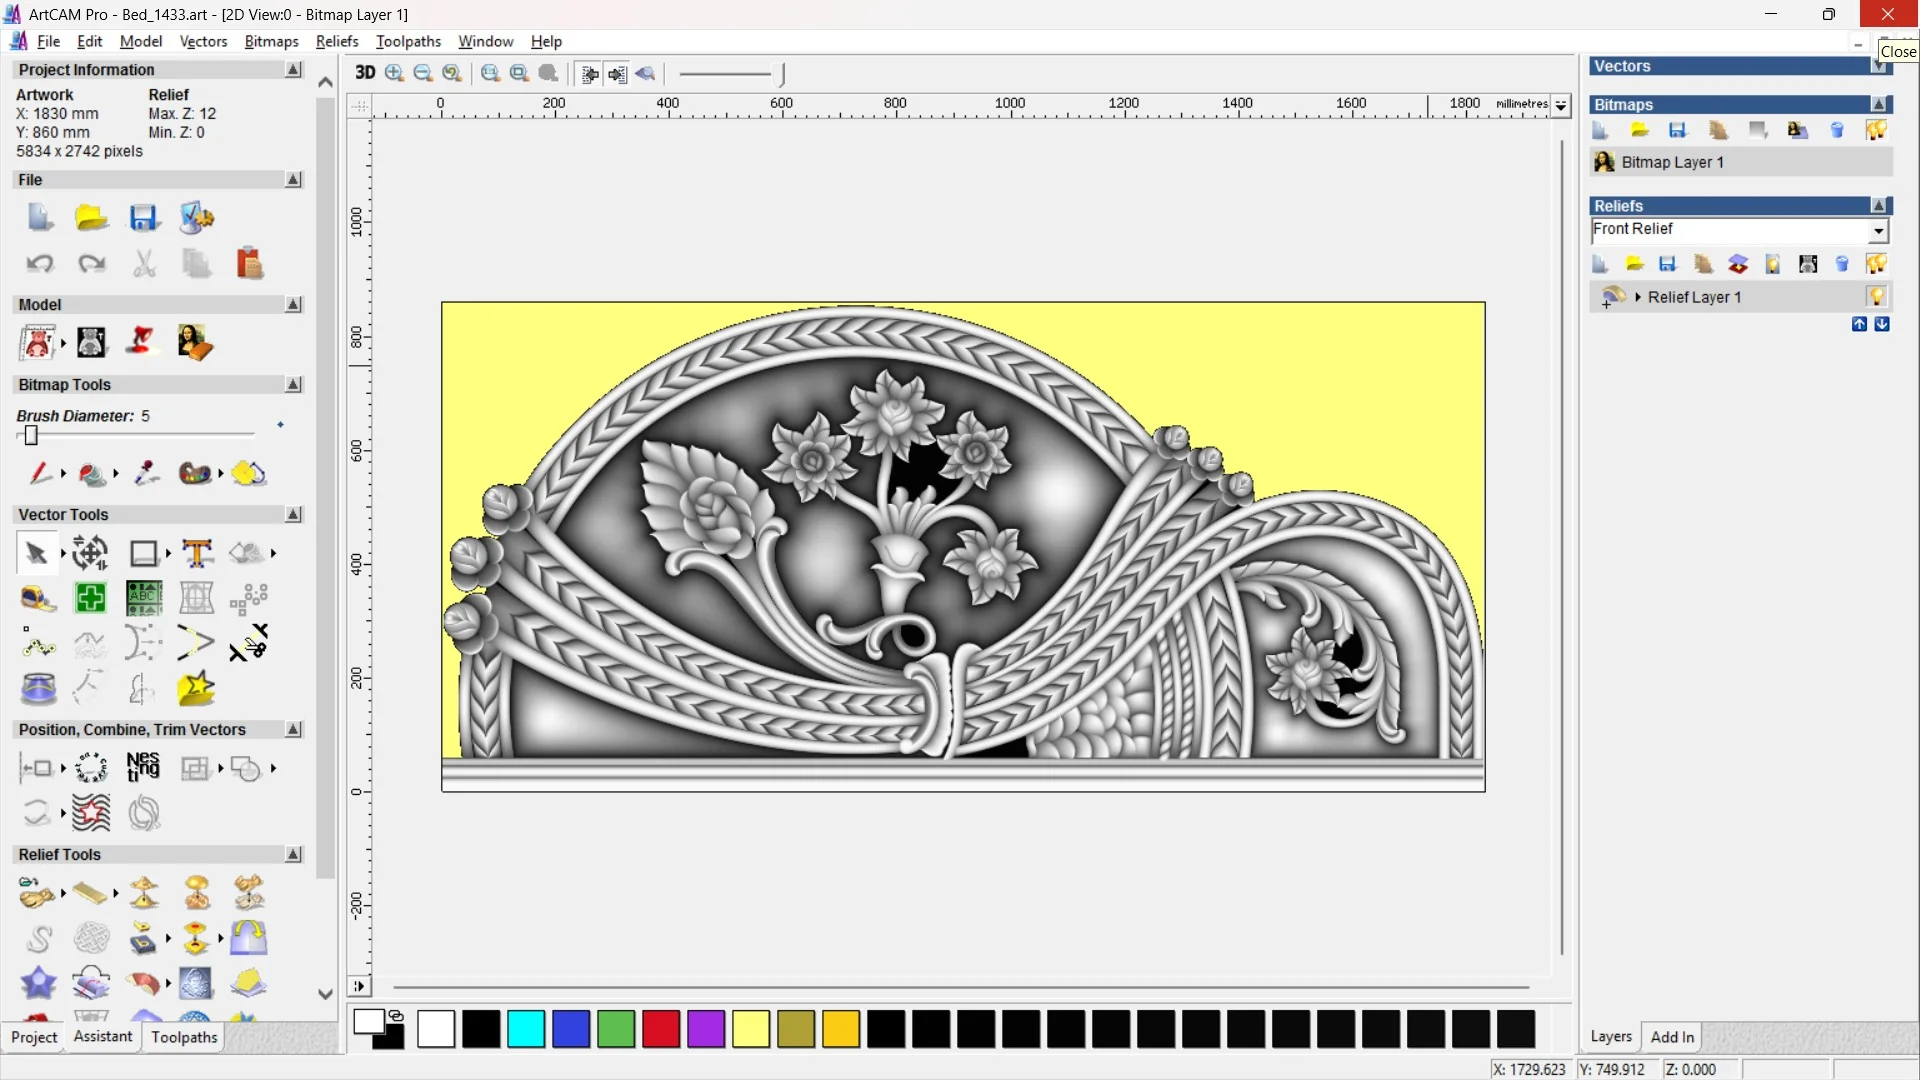Toggle all bitmap layers visibility bulb
The height and width of the screenshot is (1080, 1920).
[1876, 130]
